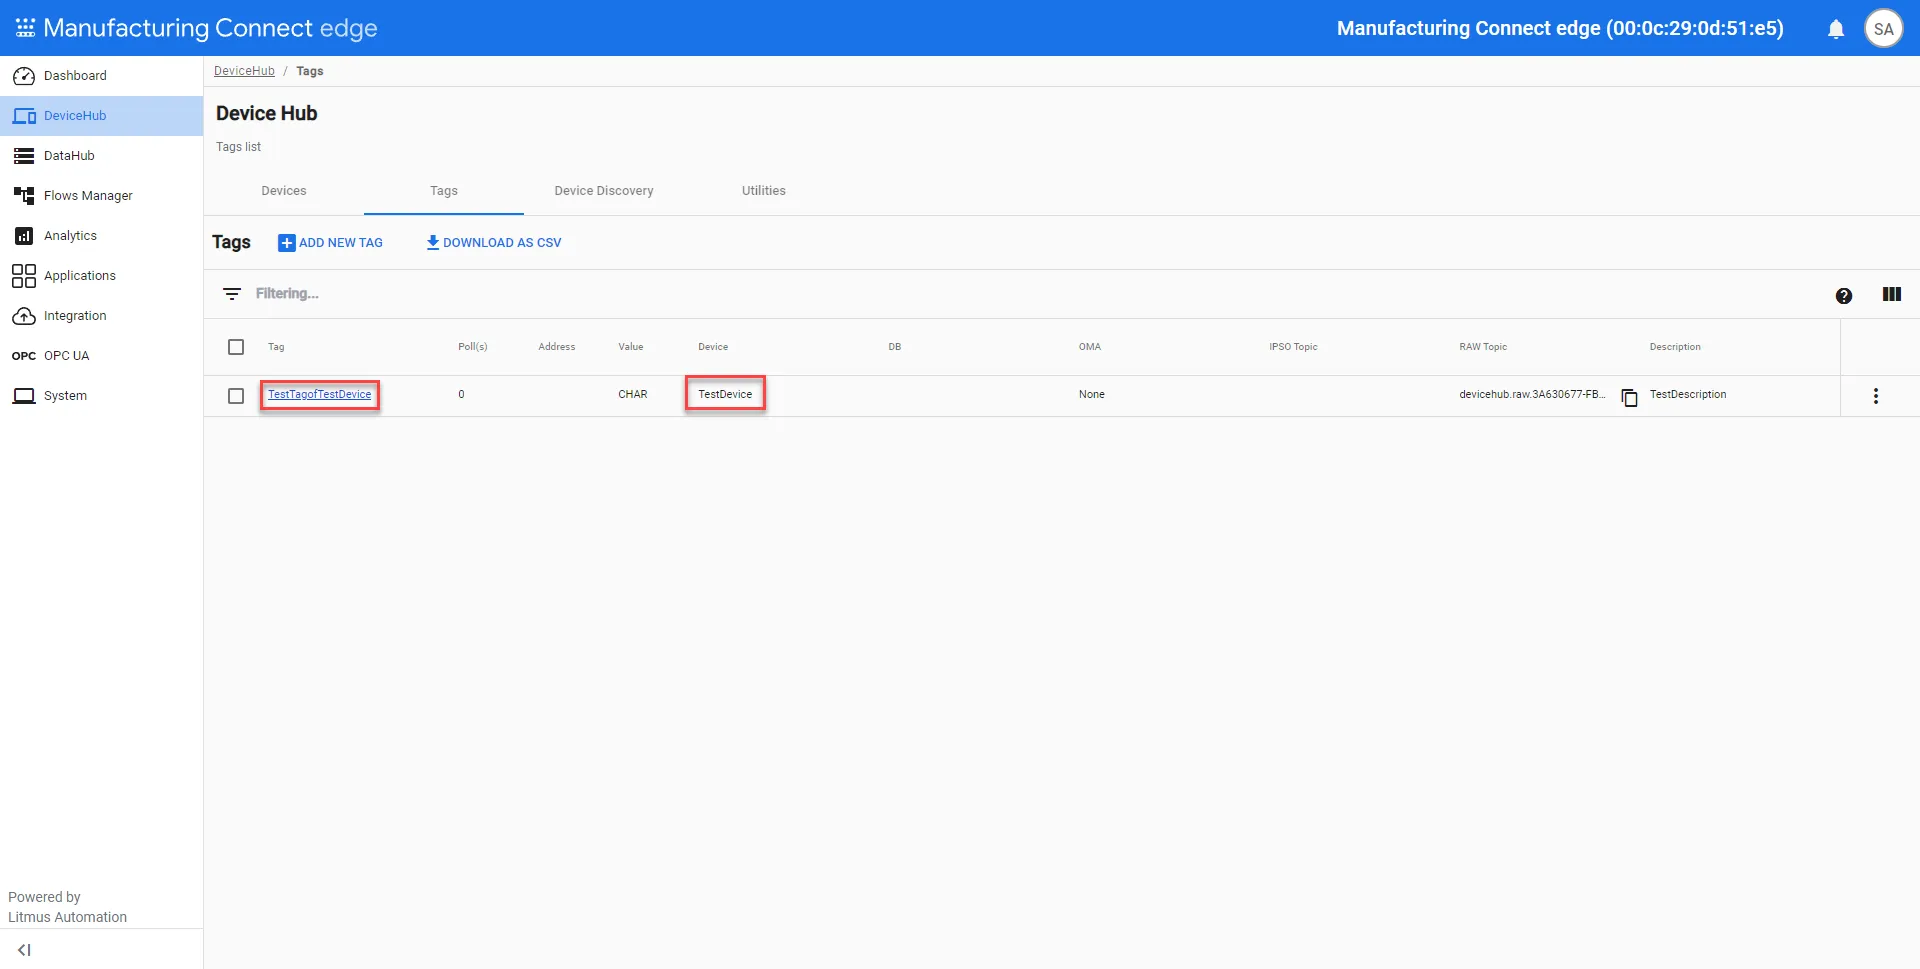Click the Device column header
Viewport: 1920px width, 969px height.
pos(713,347)
